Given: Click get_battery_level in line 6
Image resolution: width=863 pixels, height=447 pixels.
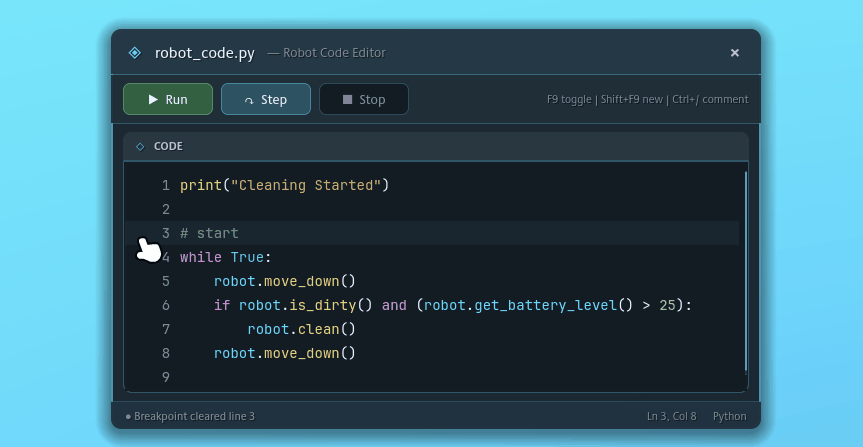Looking at the screenshot, I should click(546, 305).
